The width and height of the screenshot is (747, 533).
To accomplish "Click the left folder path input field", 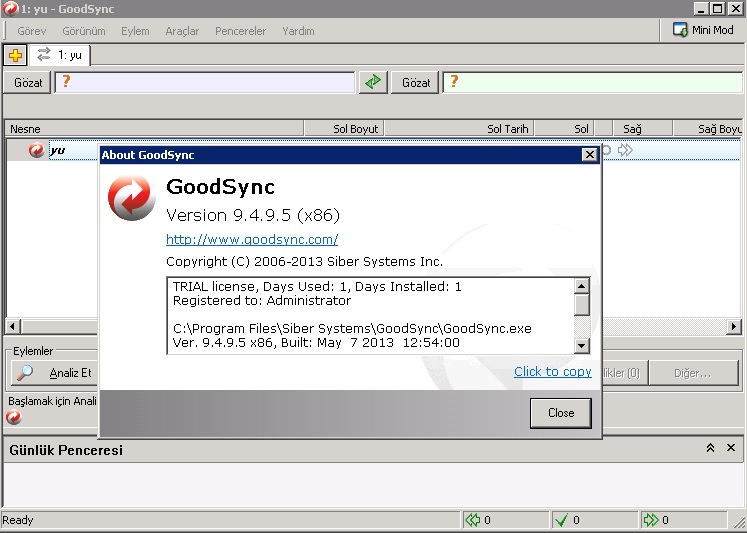I will click(x=205, y=82).
